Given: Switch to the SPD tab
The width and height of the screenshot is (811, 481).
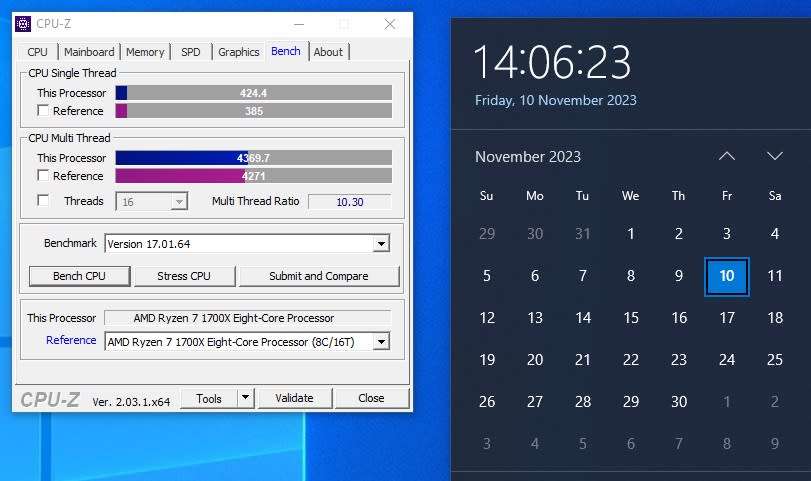Looking at the screenshot, I should click(x=191, y=52).
